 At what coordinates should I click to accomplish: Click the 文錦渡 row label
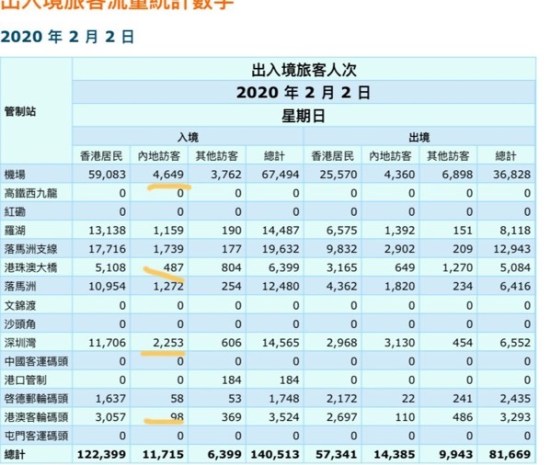coord(20,305)
